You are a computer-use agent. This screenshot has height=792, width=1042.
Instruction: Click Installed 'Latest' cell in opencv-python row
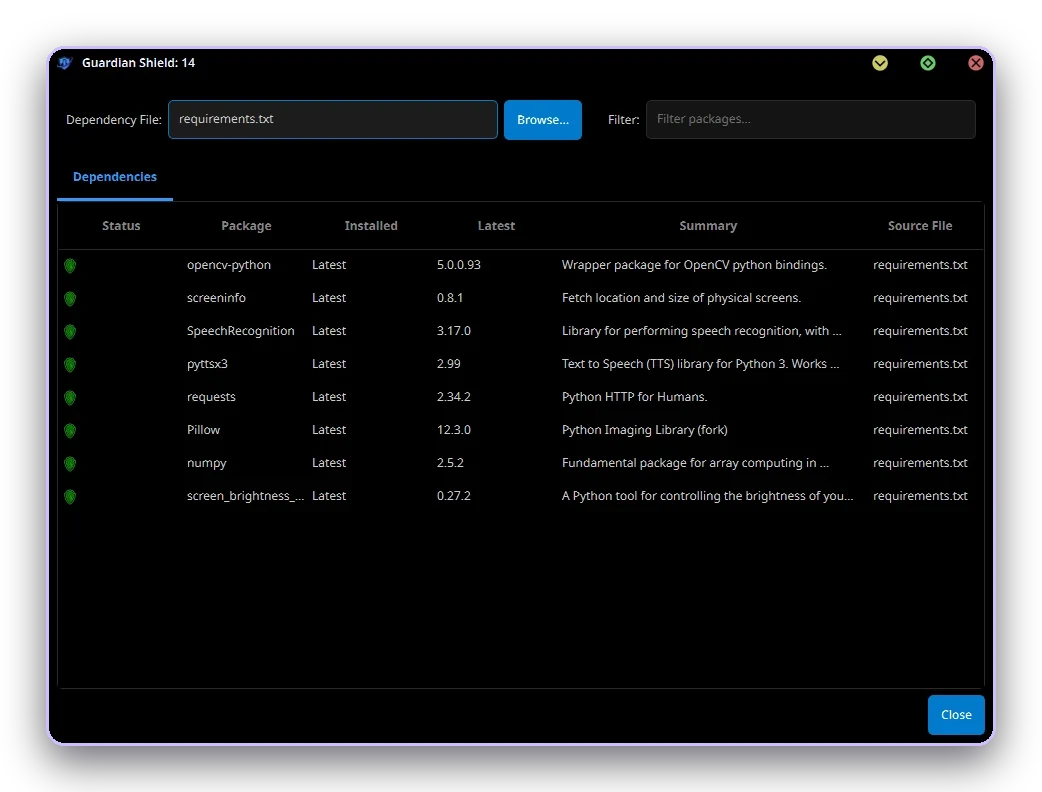click(x=329, y=264)
